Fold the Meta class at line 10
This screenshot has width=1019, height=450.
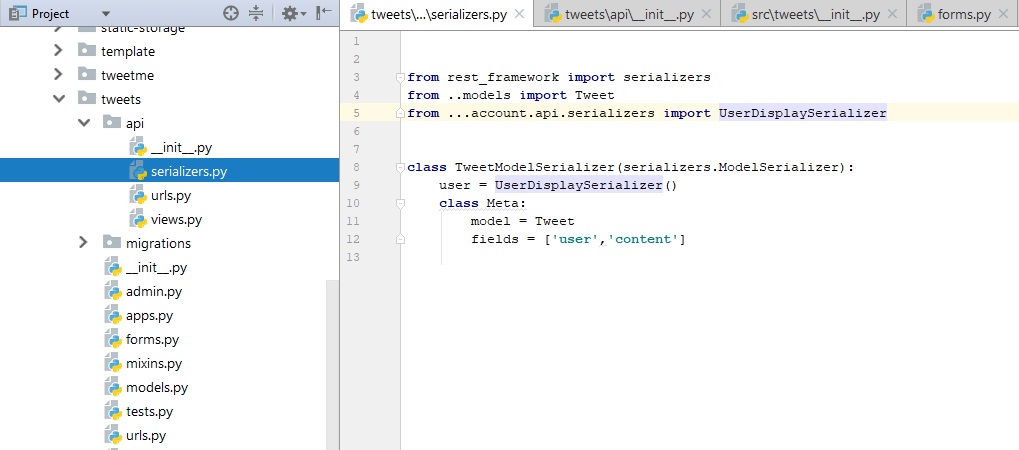pos(400,204)
